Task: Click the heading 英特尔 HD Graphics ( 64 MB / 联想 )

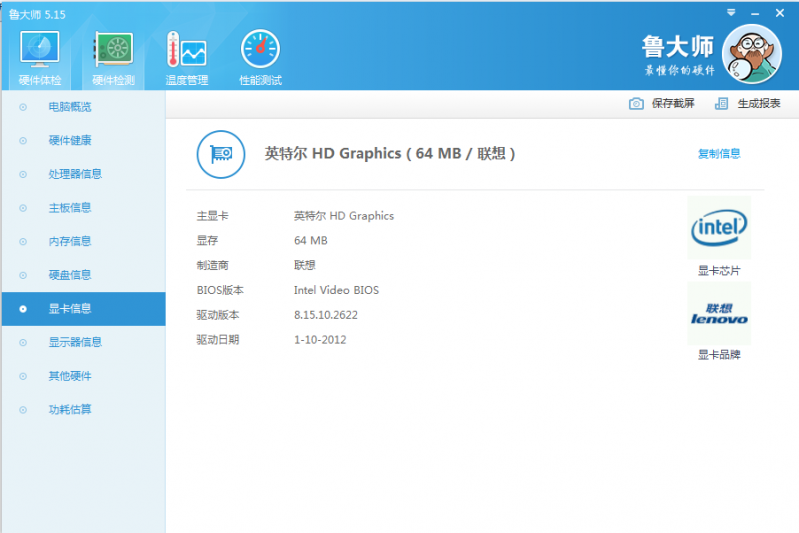Action: pyautogui.click(x=390, y=153)
